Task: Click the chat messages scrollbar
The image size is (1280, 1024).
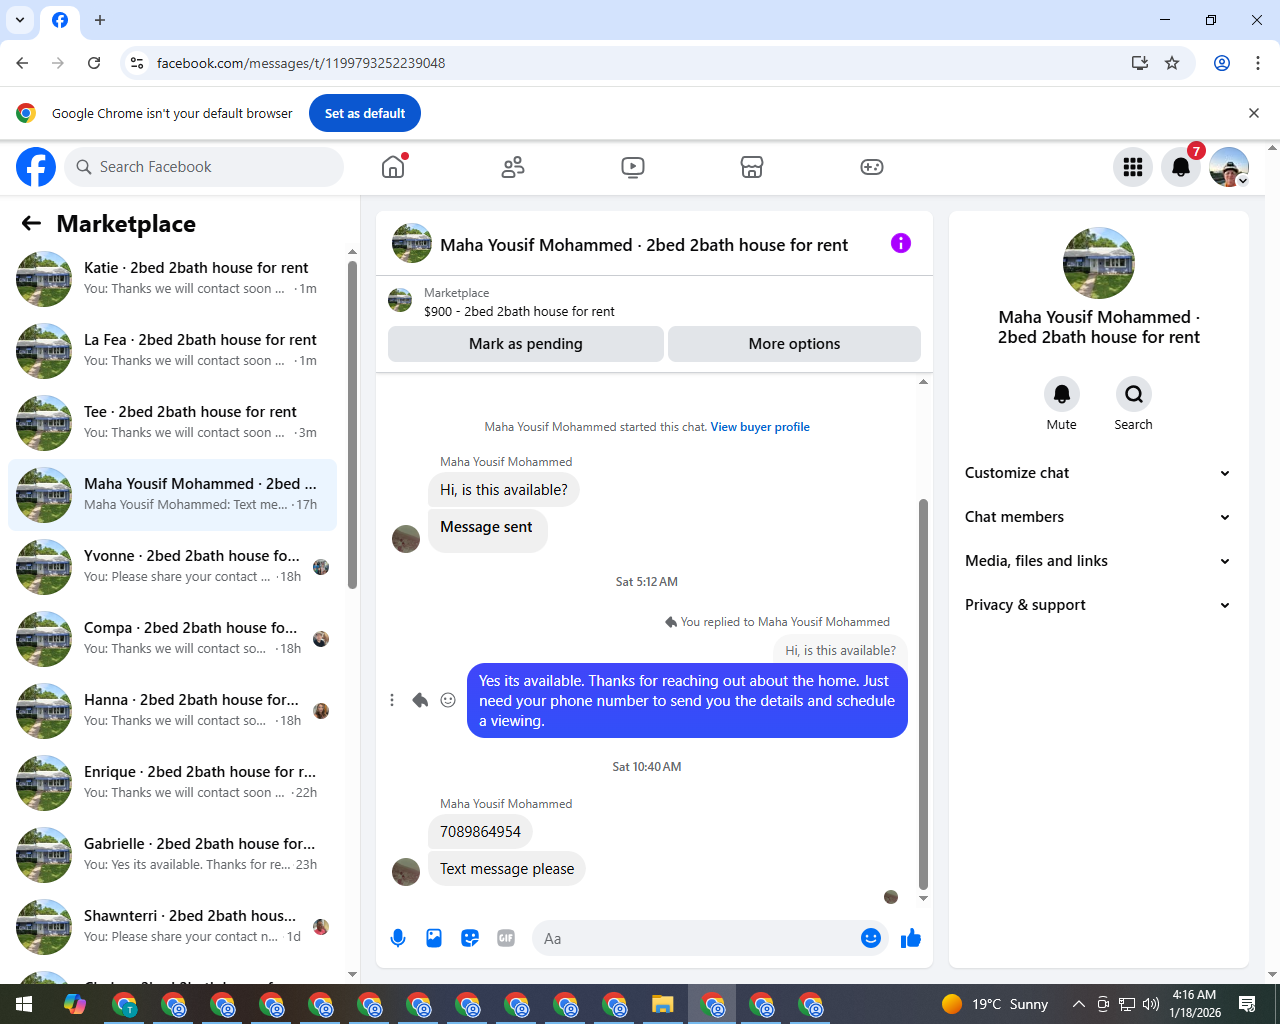Action: click(x=923, y=695)
